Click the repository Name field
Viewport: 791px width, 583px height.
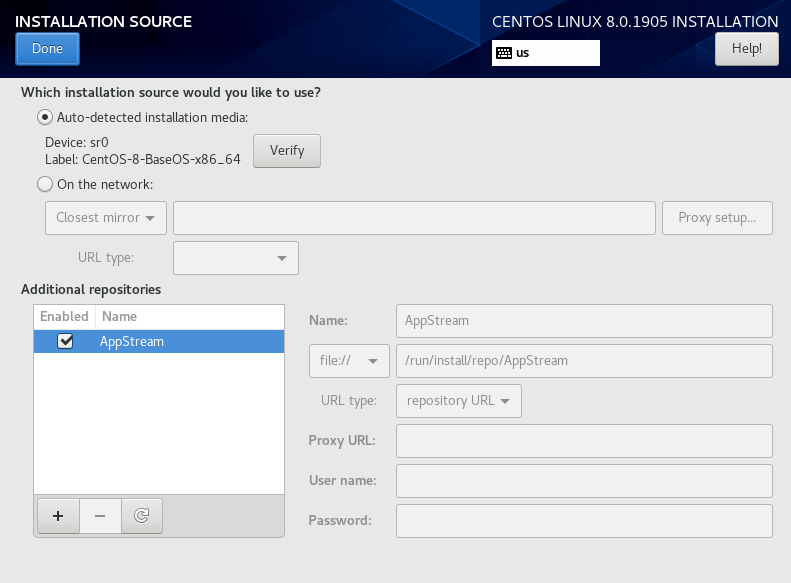point(584,321)
